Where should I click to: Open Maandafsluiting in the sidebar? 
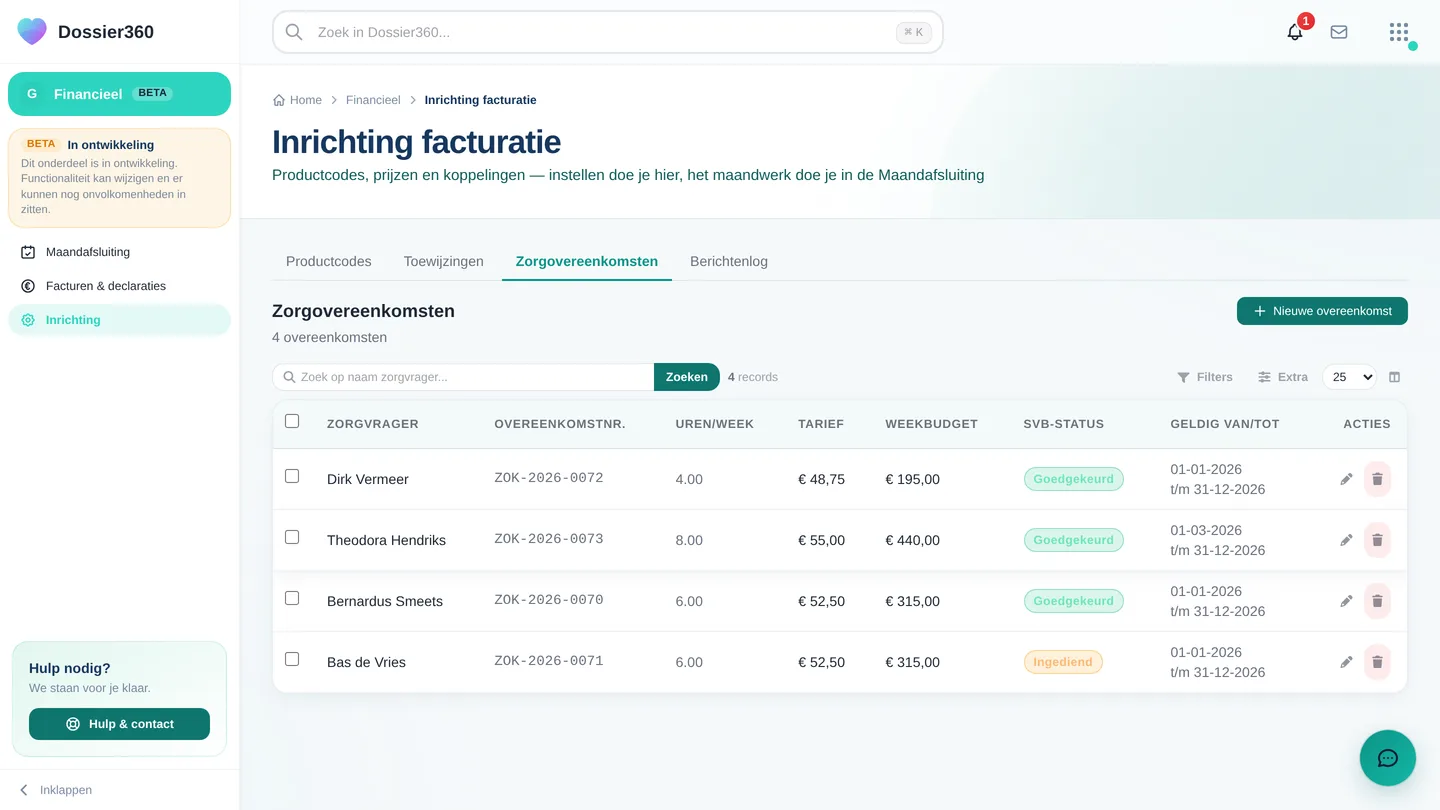tap(119, 252)
